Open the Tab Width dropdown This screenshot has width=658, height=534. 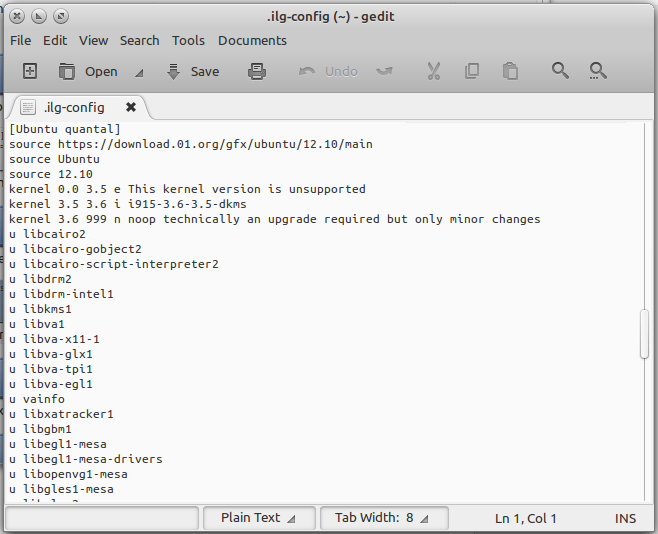384,518
